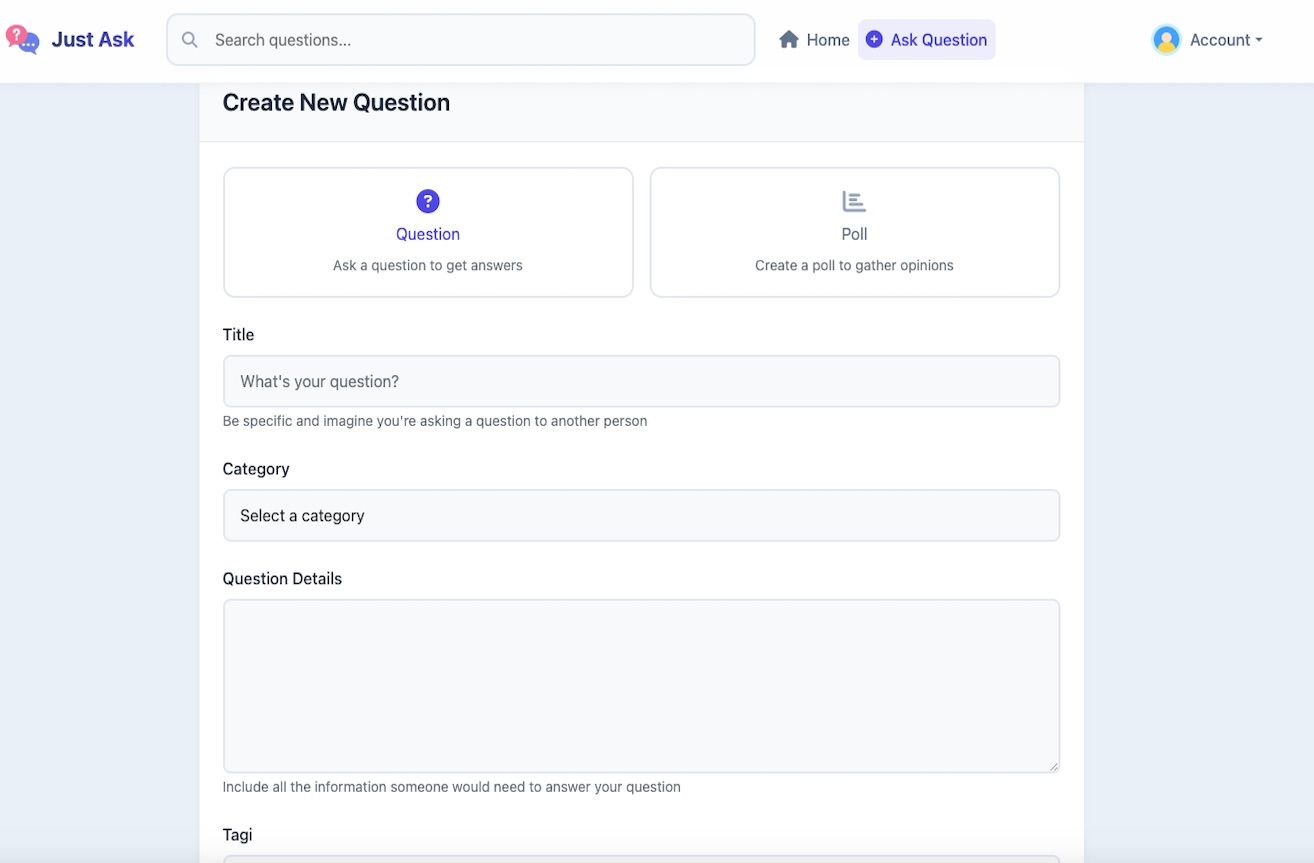Click into the question Title input
Image resolution: width=1314 pixels, height=863 pixels.
click(641, 382)
